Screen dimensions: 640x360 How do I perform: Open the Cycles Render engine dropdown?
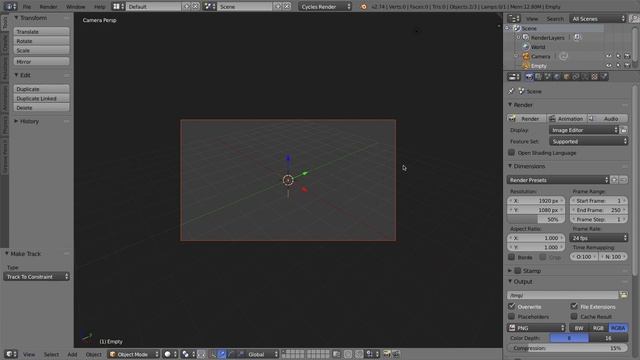pos(325,7)
